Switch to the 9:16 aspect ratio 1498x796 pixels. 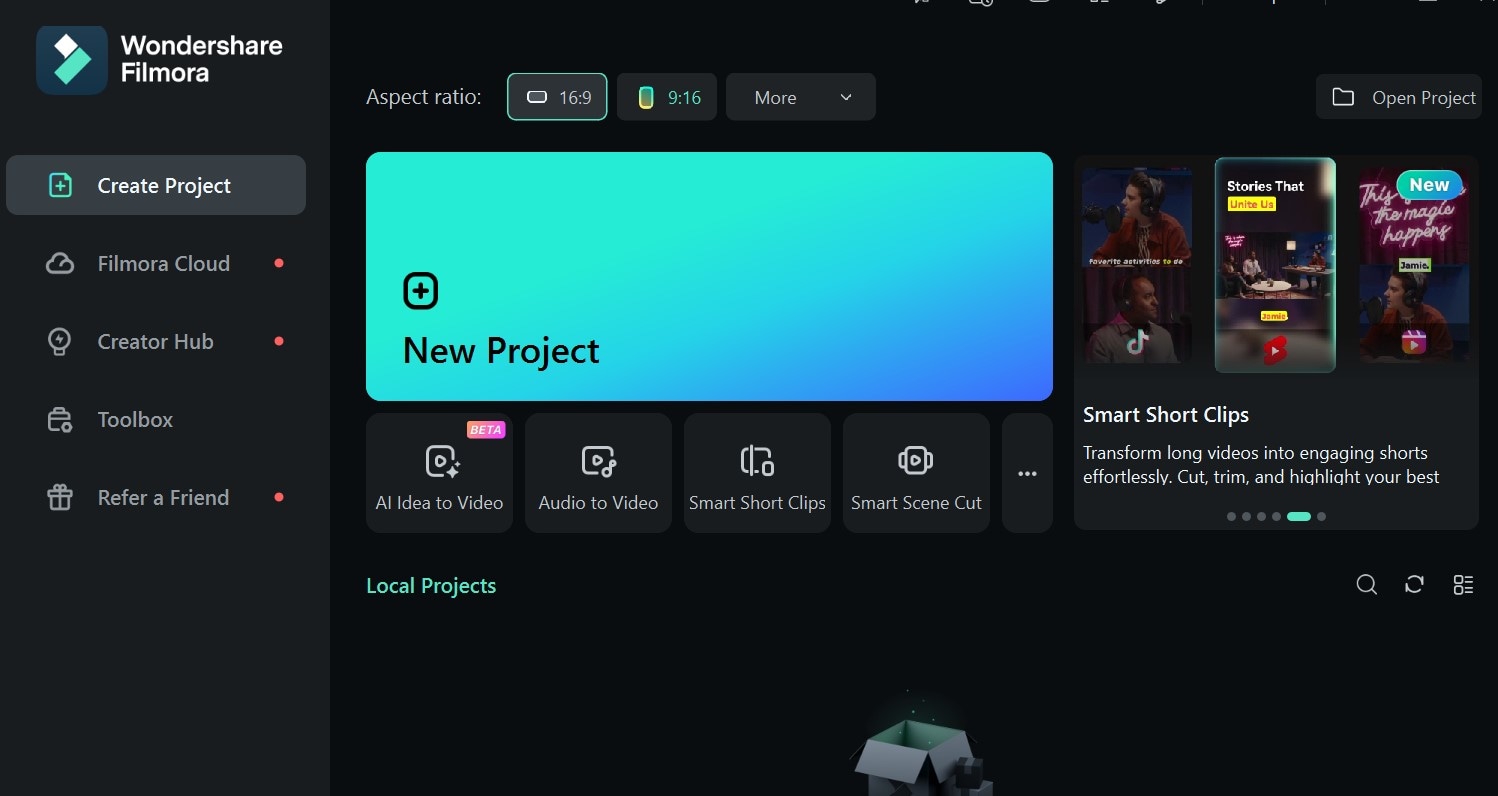[x=667, y=97]
